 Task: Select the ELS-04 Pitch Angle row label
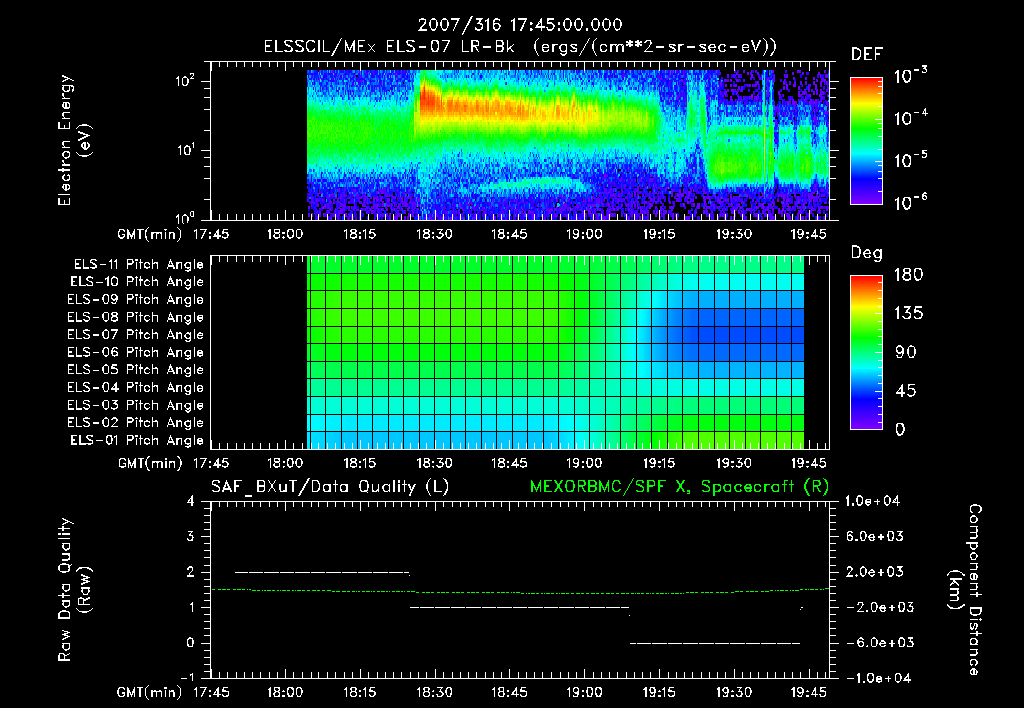[136, 388]
